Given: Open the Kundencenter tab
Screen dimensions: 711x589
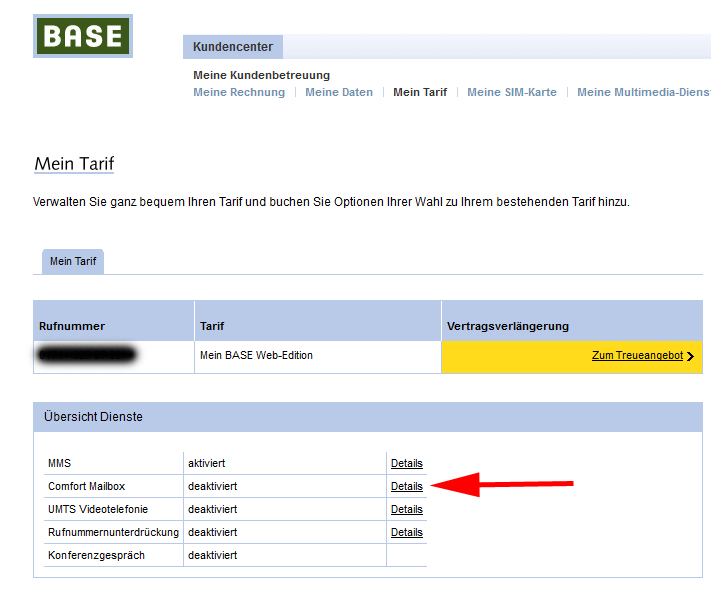Looking at the screenshot, I should [x=233, y=47].
